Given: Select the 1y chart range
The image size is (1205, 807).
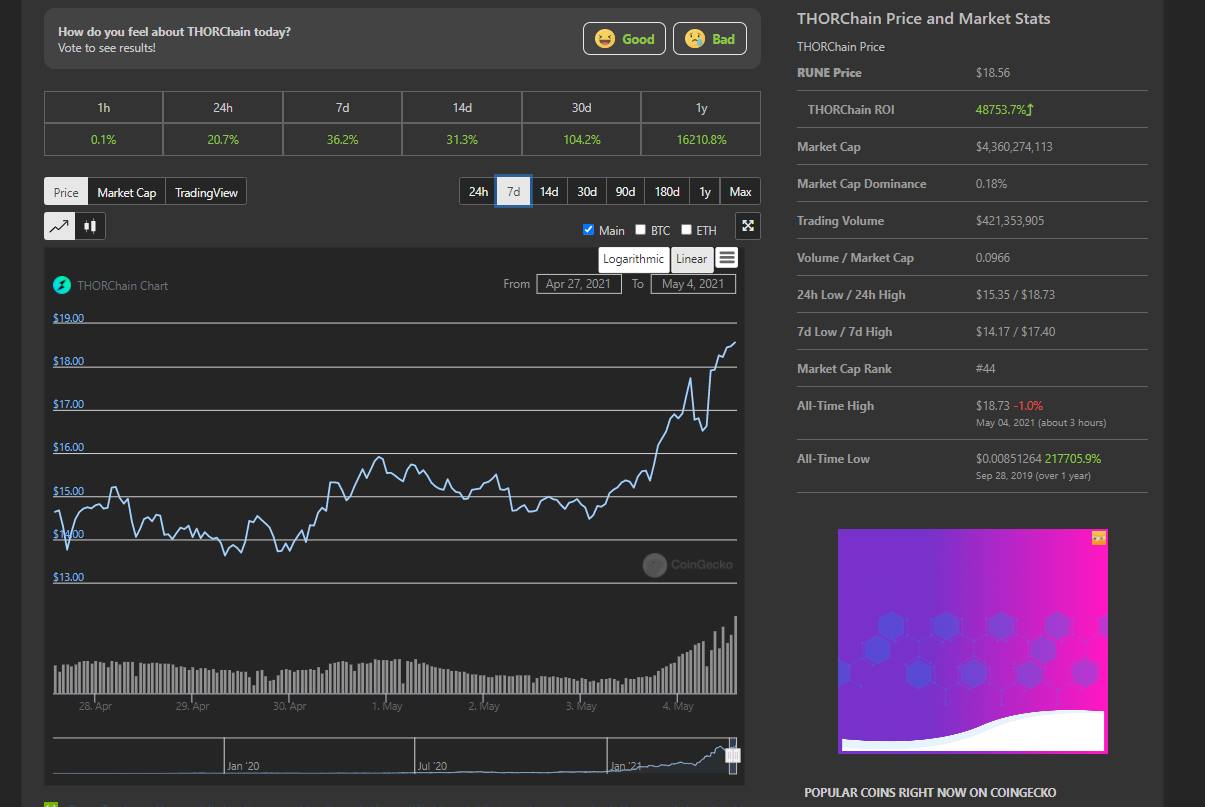Looking at the screenshot, I should (x=705, y=191).
